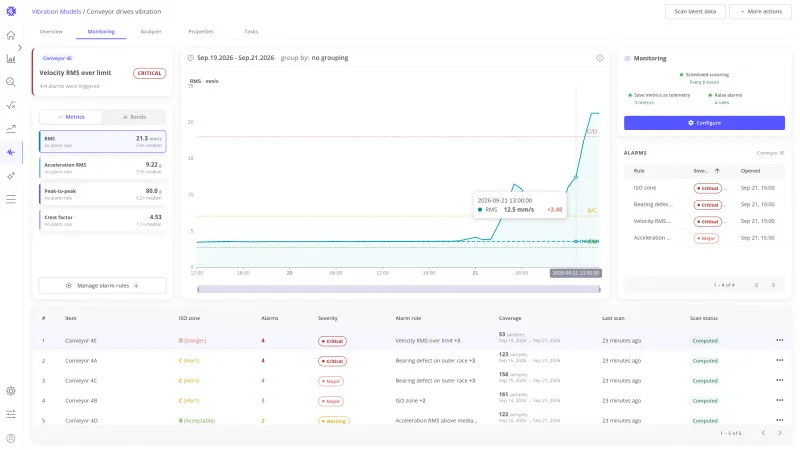Open ISO zone alarm row
The height and width of the screenshot is (450, 800).
click(x=704, y=188)
